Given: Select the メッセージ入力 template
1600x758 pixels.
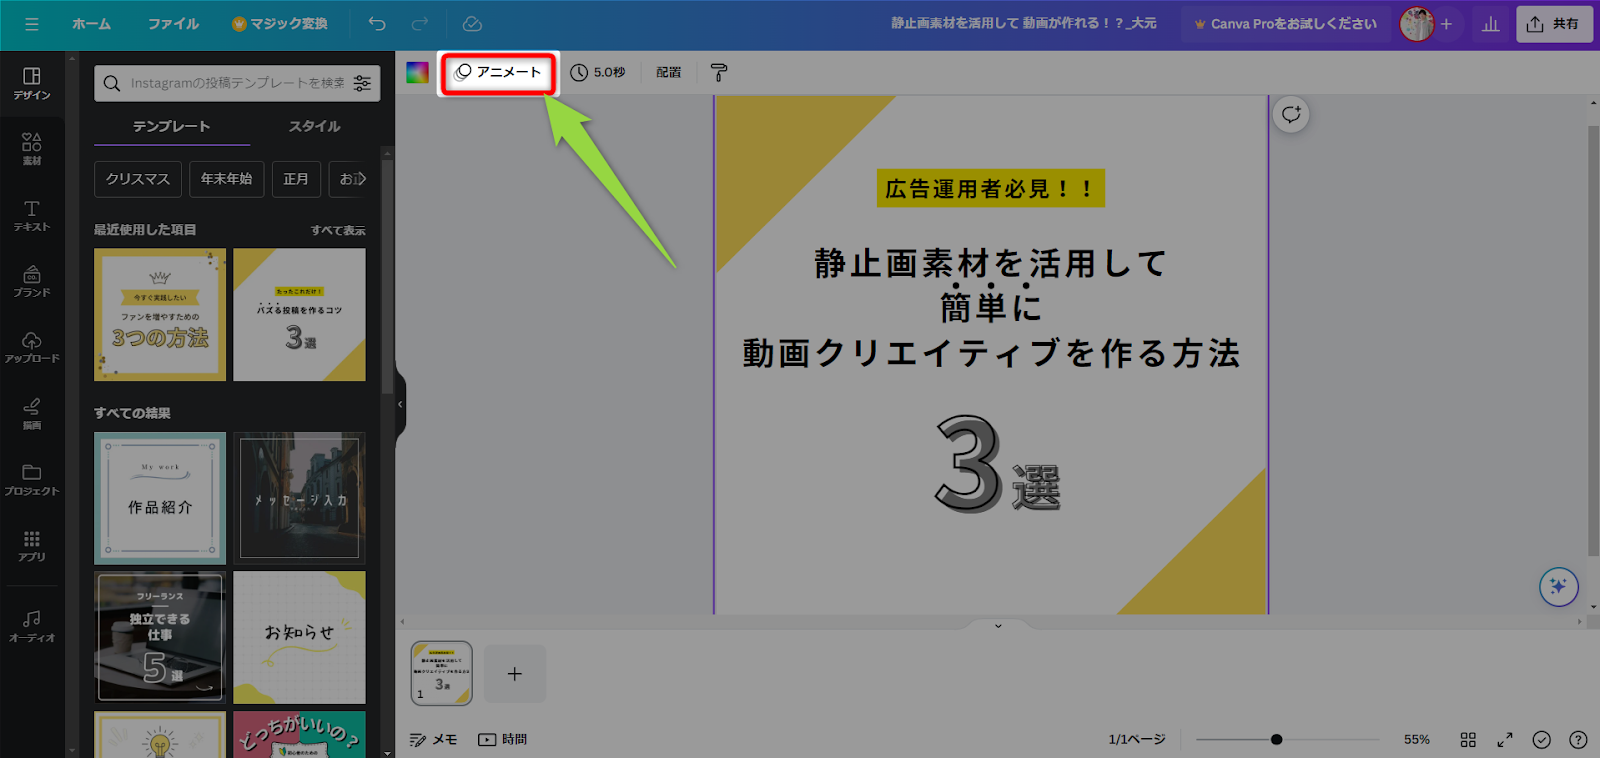Looking at the screenshot, I should 299,498.
